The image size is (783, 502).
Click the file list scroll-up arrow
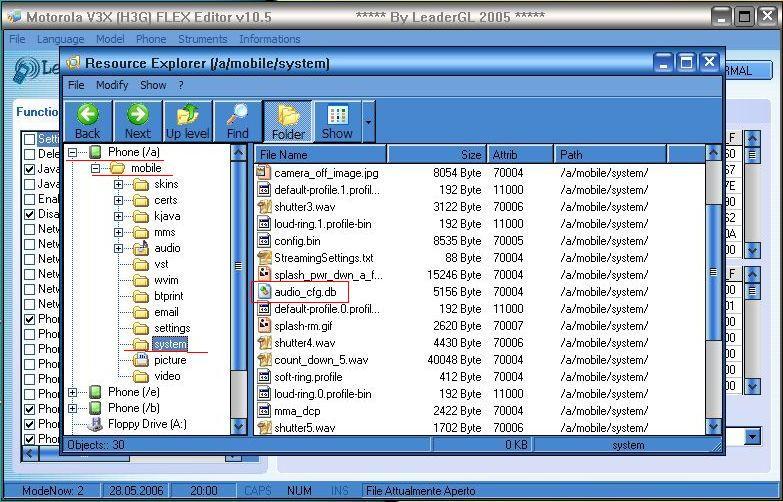[713, 152]
